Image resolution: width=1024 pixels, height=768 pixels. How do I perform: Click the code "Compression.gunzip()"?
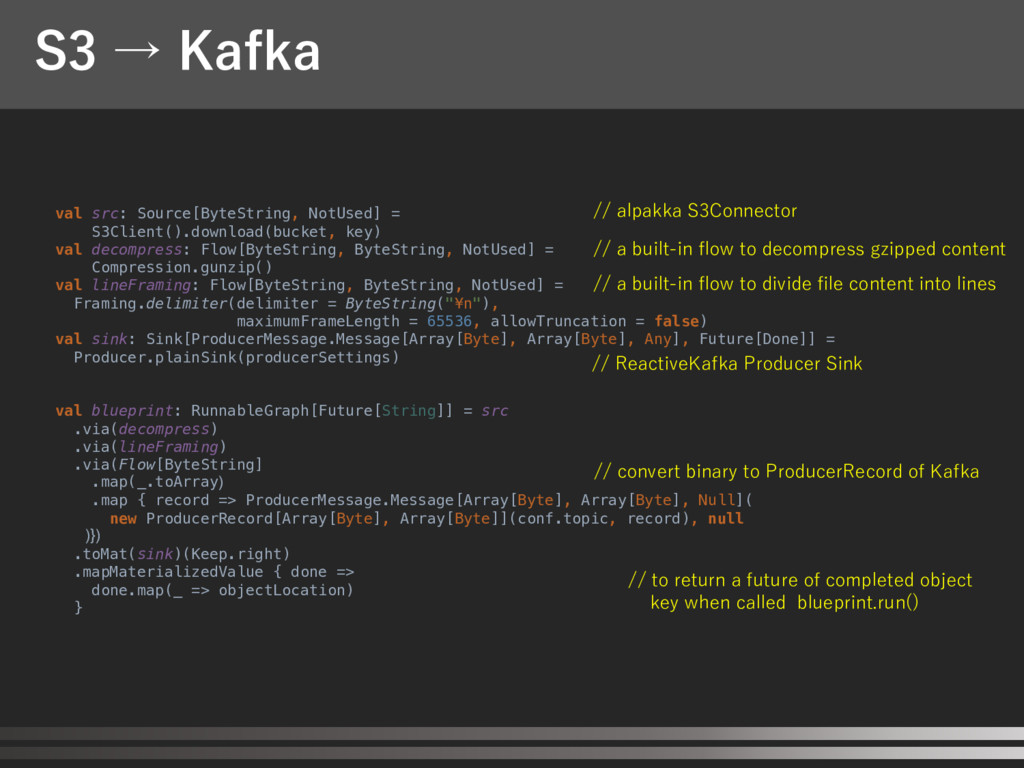coord(182,267)
